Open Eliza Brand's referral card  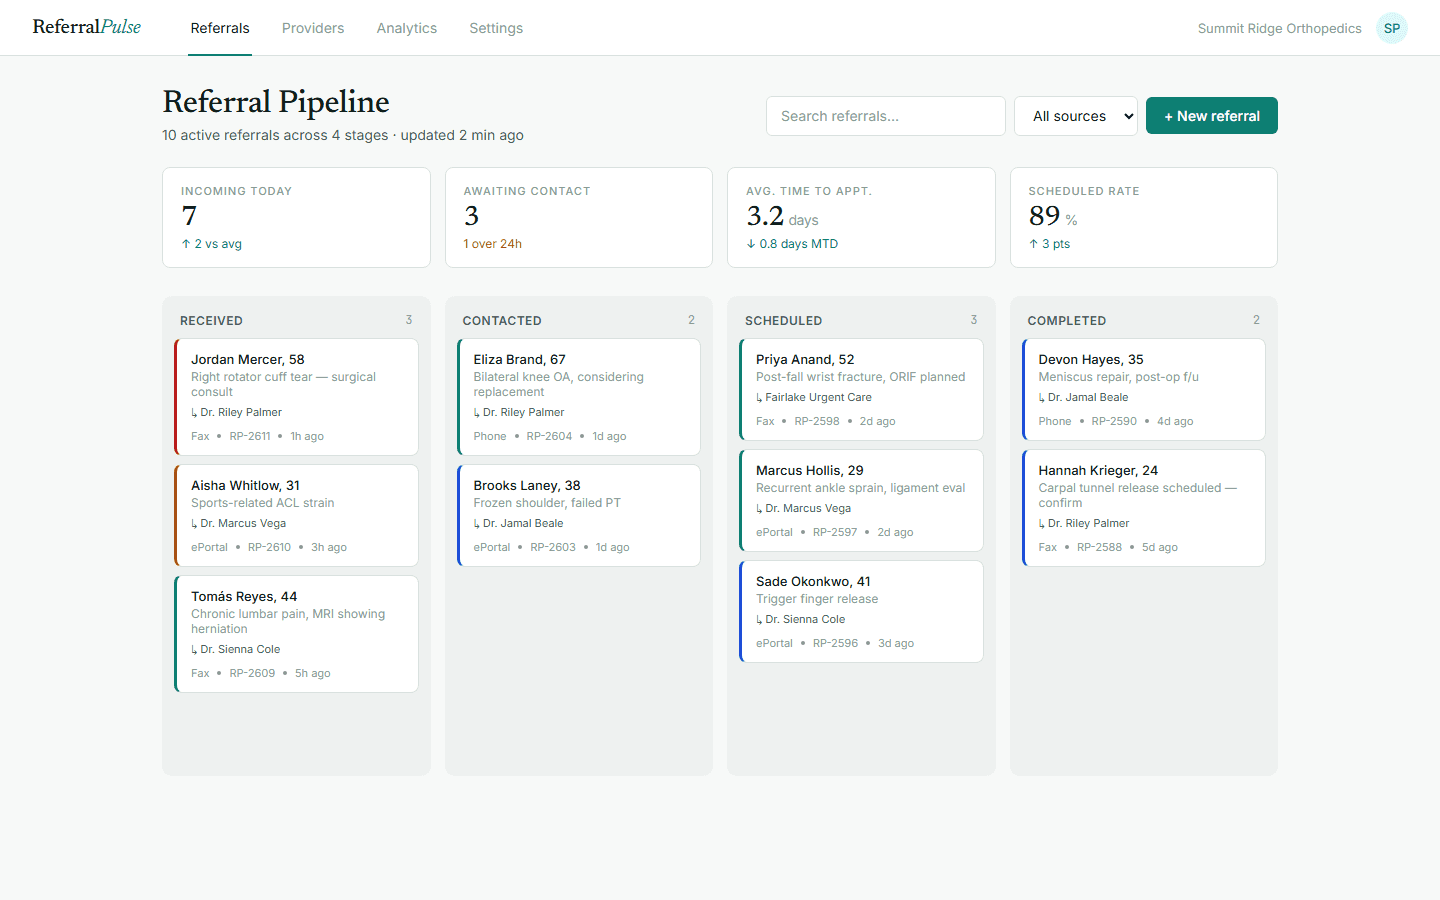tap(579, 397)
